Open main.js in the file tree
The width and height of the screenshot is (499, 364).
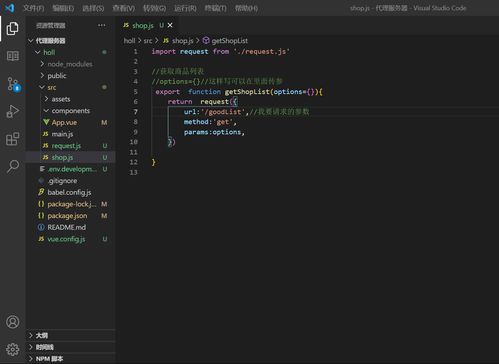[71, 134]
